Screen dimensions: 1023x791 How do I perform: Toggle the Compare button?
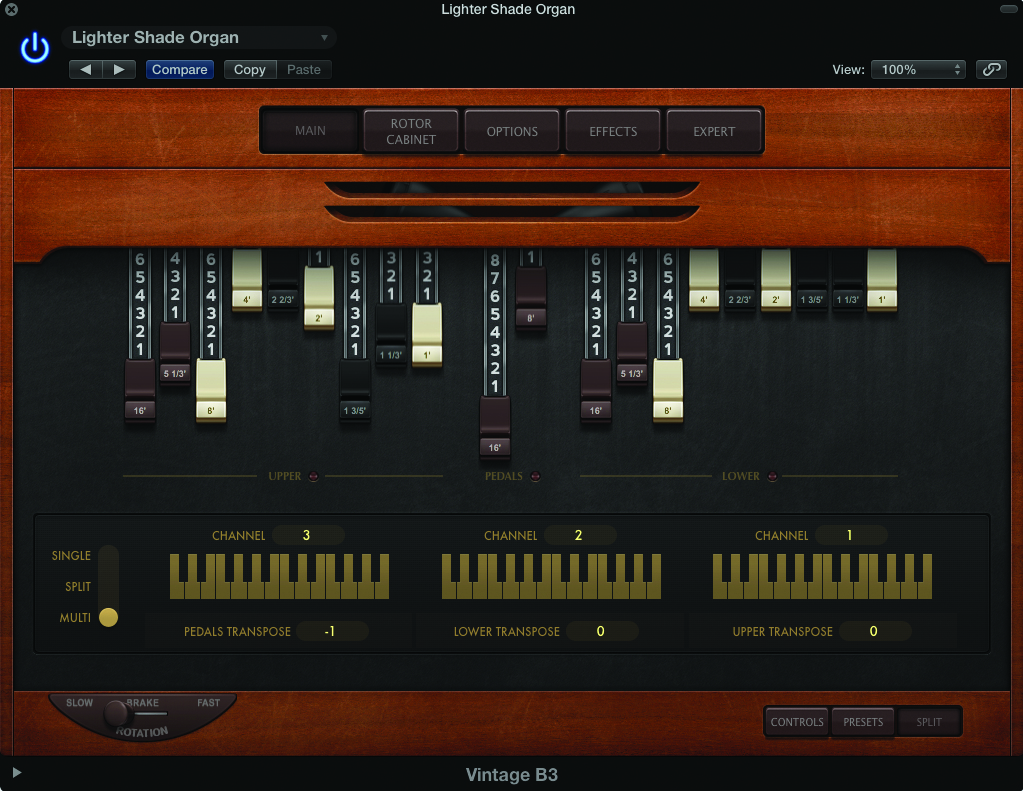coord(180,69)
